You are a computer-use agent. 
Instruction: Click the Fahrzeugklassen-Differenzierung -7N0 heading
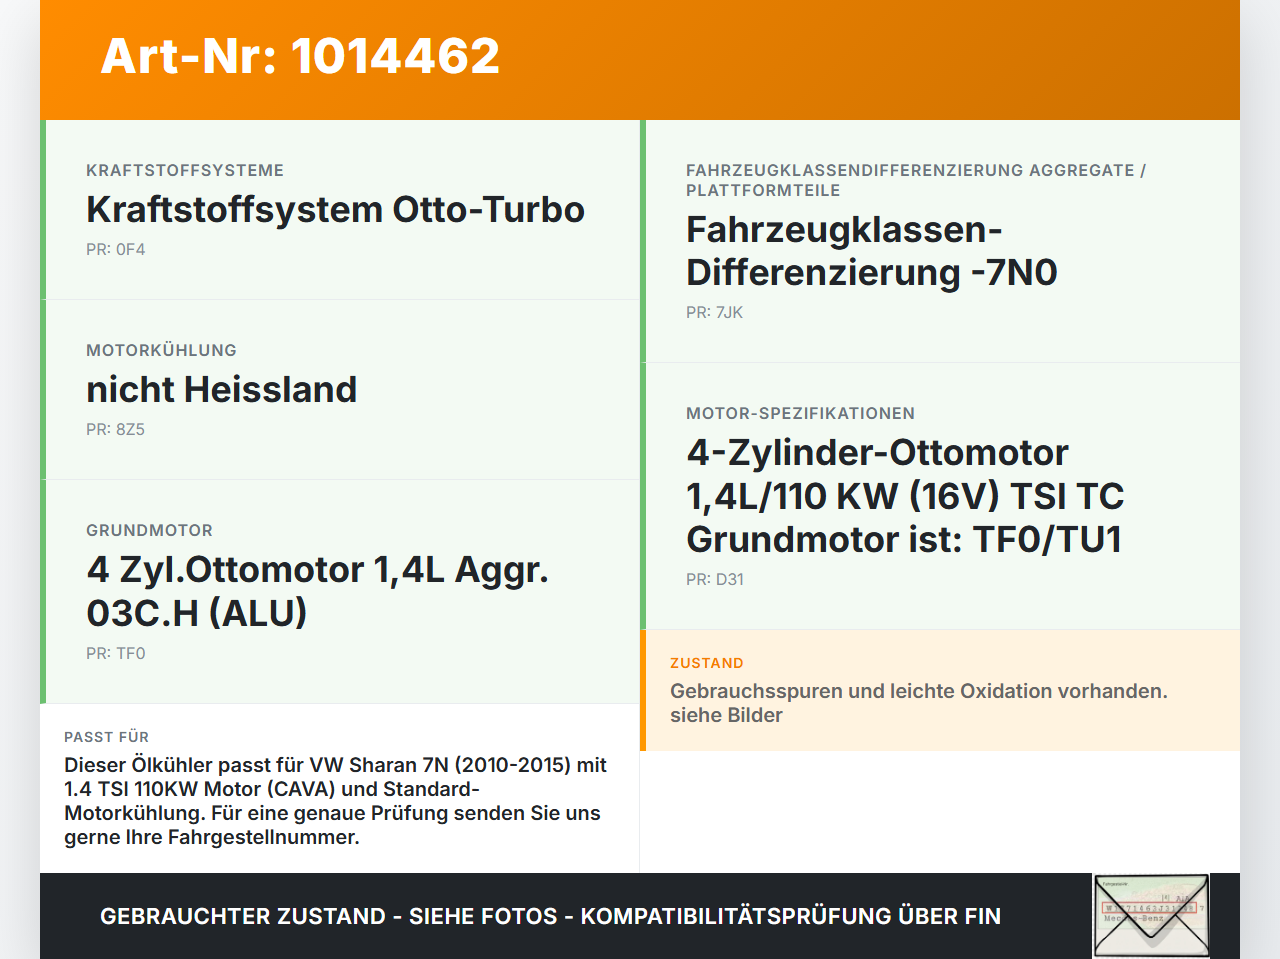(871, 250)
